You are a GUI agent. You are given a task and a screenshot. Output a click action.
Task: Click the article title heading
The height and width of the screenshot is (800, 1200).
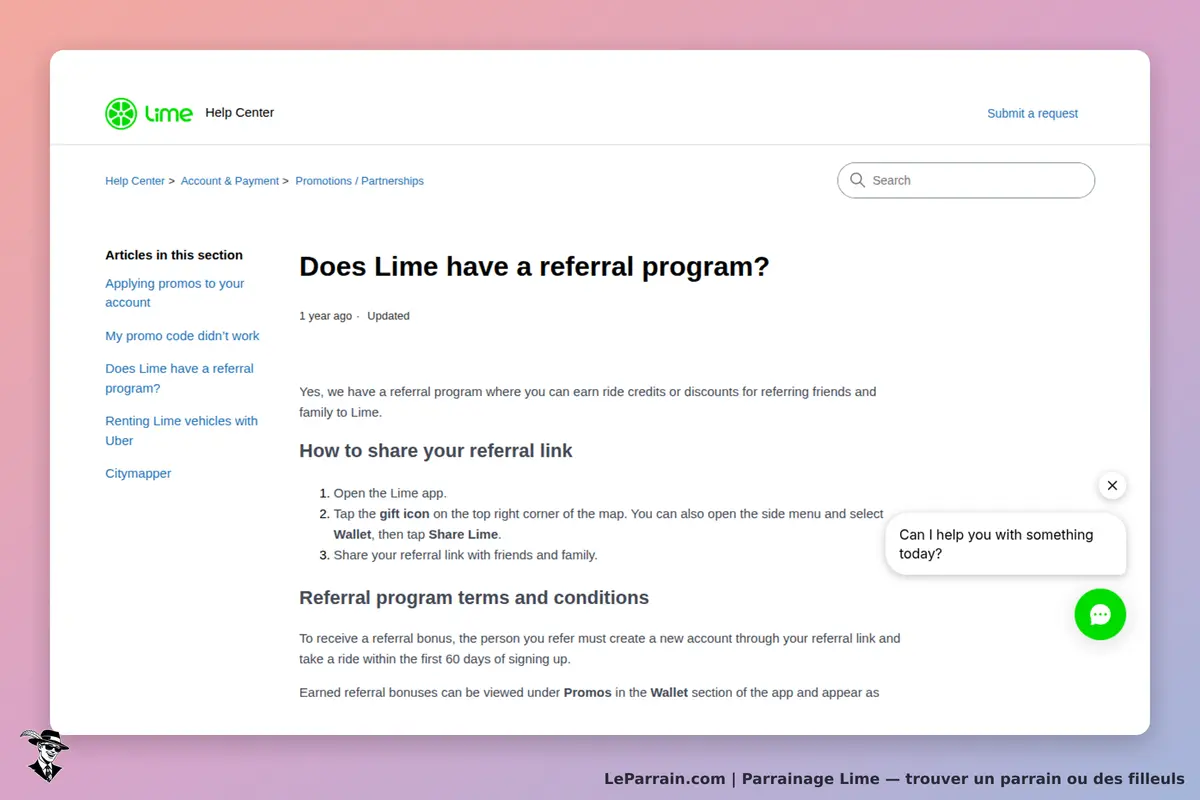pyautogui.click(x=534, y=267)
